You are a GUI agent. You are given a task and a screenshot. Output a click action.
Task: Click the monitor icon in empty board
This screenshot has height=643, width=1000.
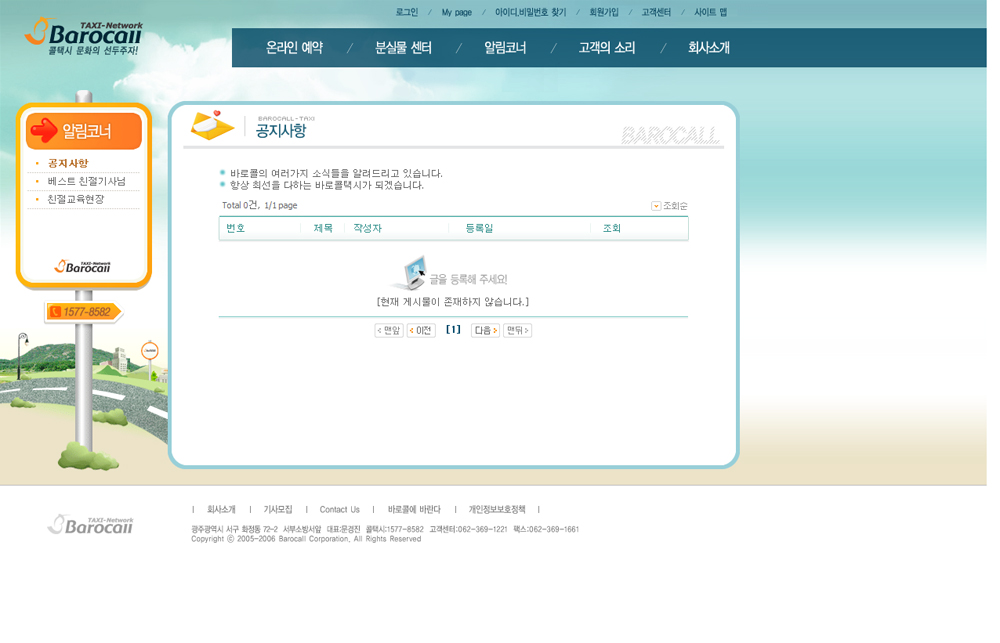(409, 273)
